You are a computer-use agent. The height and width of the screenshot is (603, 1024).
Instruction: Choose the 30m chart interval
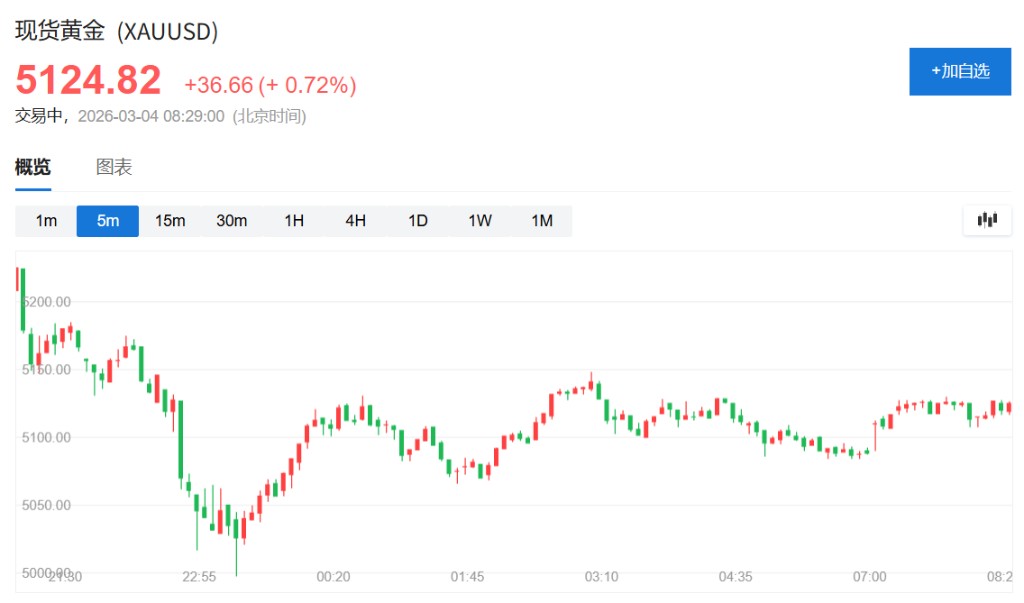[x=232, y=221]
